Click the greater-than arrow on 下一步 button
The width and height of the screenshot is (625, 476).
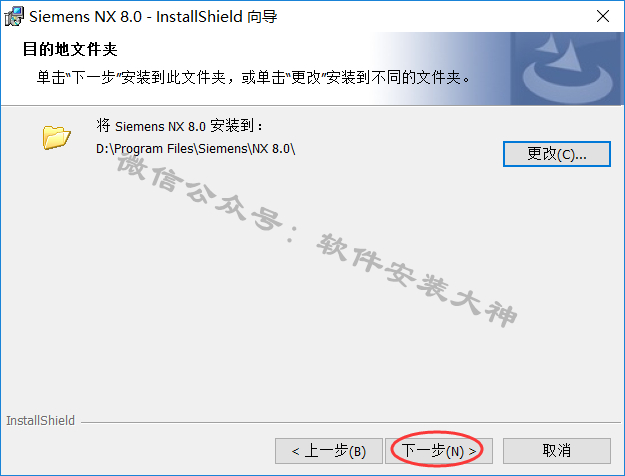pyautogui.click(x=472, y=452)
